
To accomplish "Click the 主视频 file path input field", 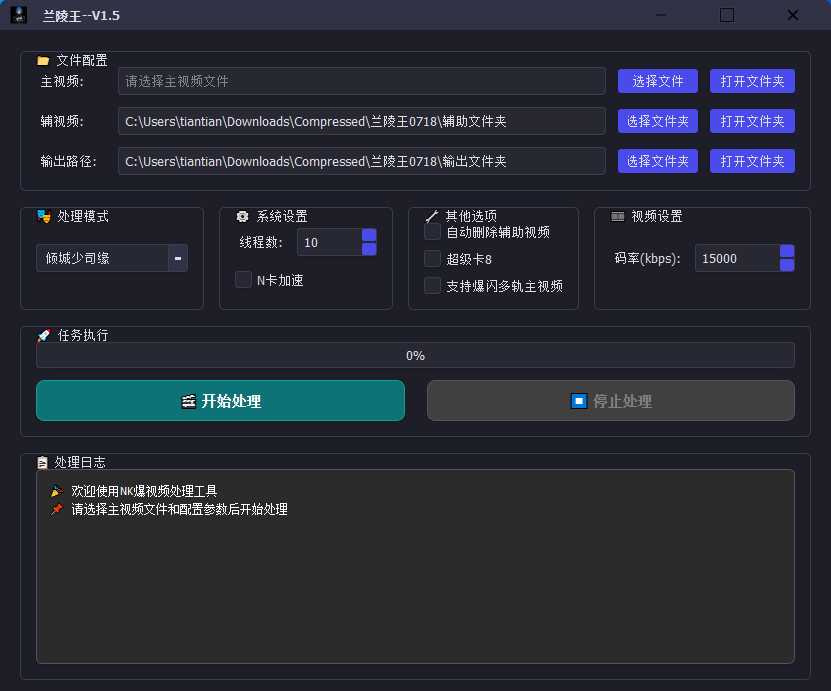I will point(362,81).
